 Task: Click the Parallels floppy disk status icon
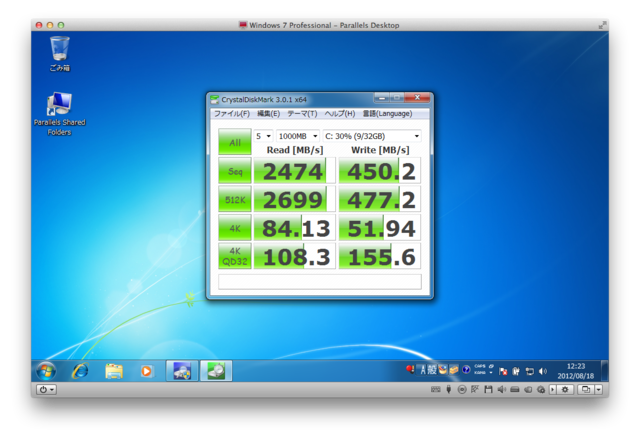click(488, 390)
